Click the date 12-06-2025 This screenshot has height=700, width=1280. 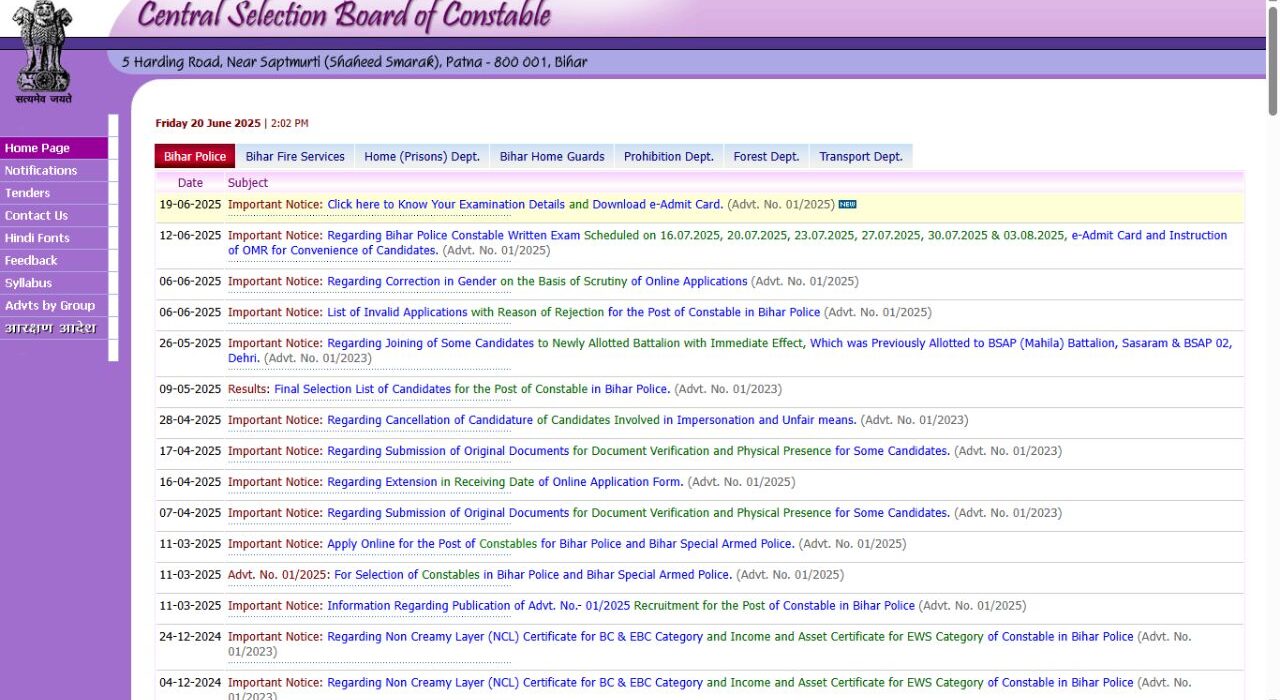point(190,235)
